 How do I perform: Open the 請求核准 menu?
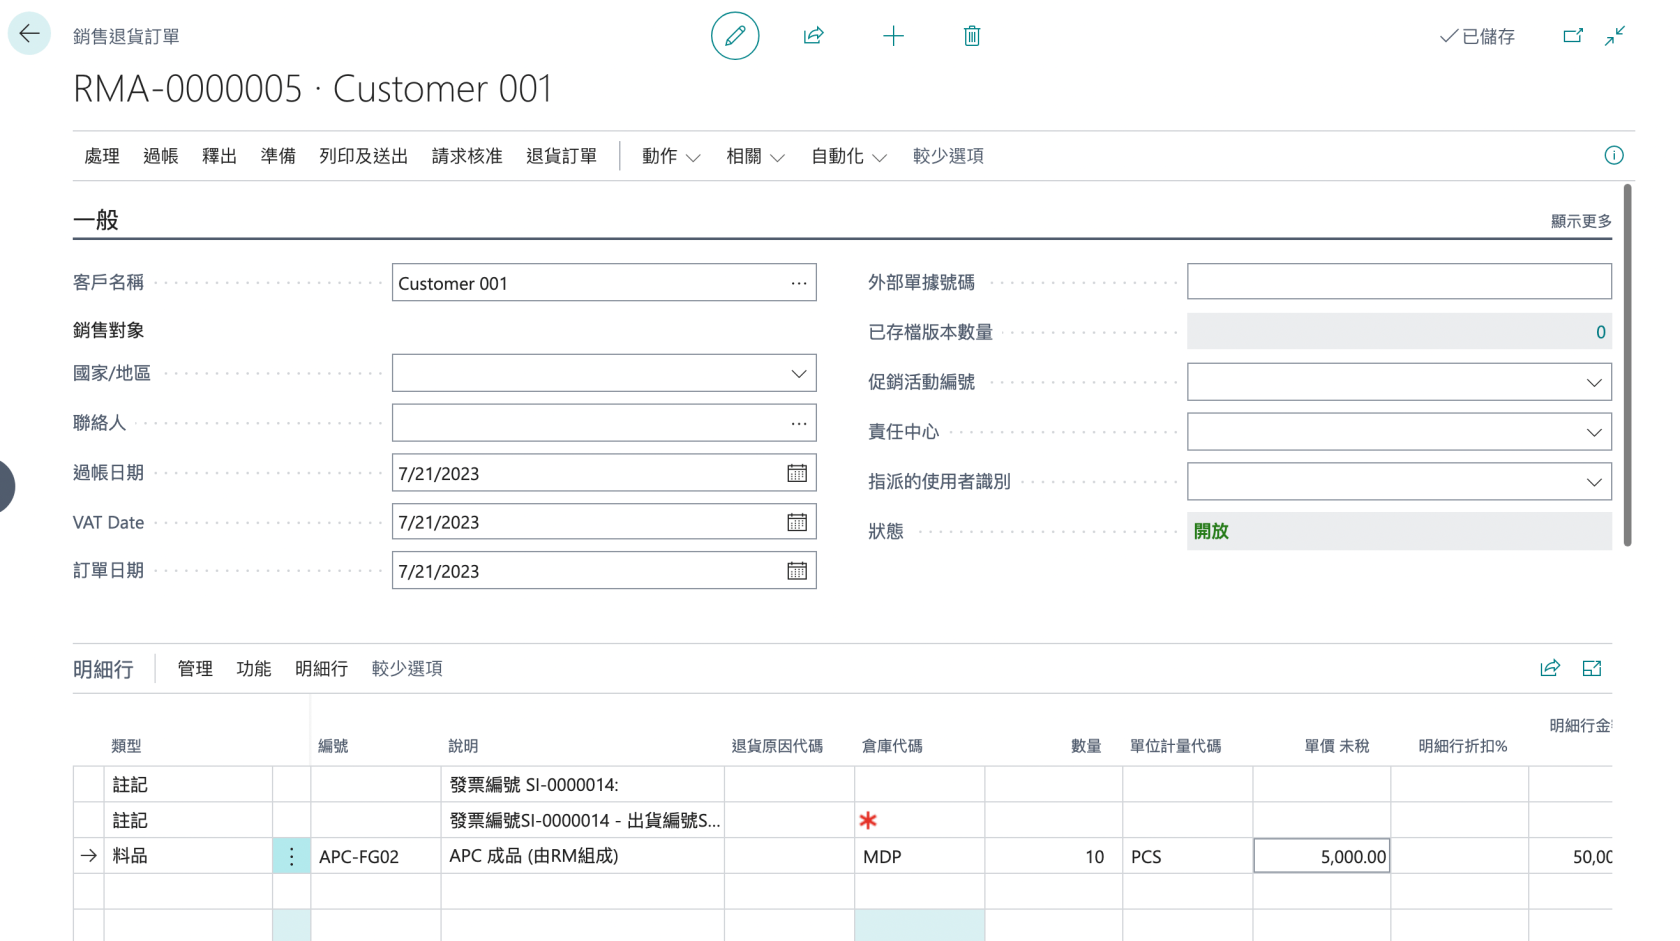pyautogui.click(x=467, y=156)
